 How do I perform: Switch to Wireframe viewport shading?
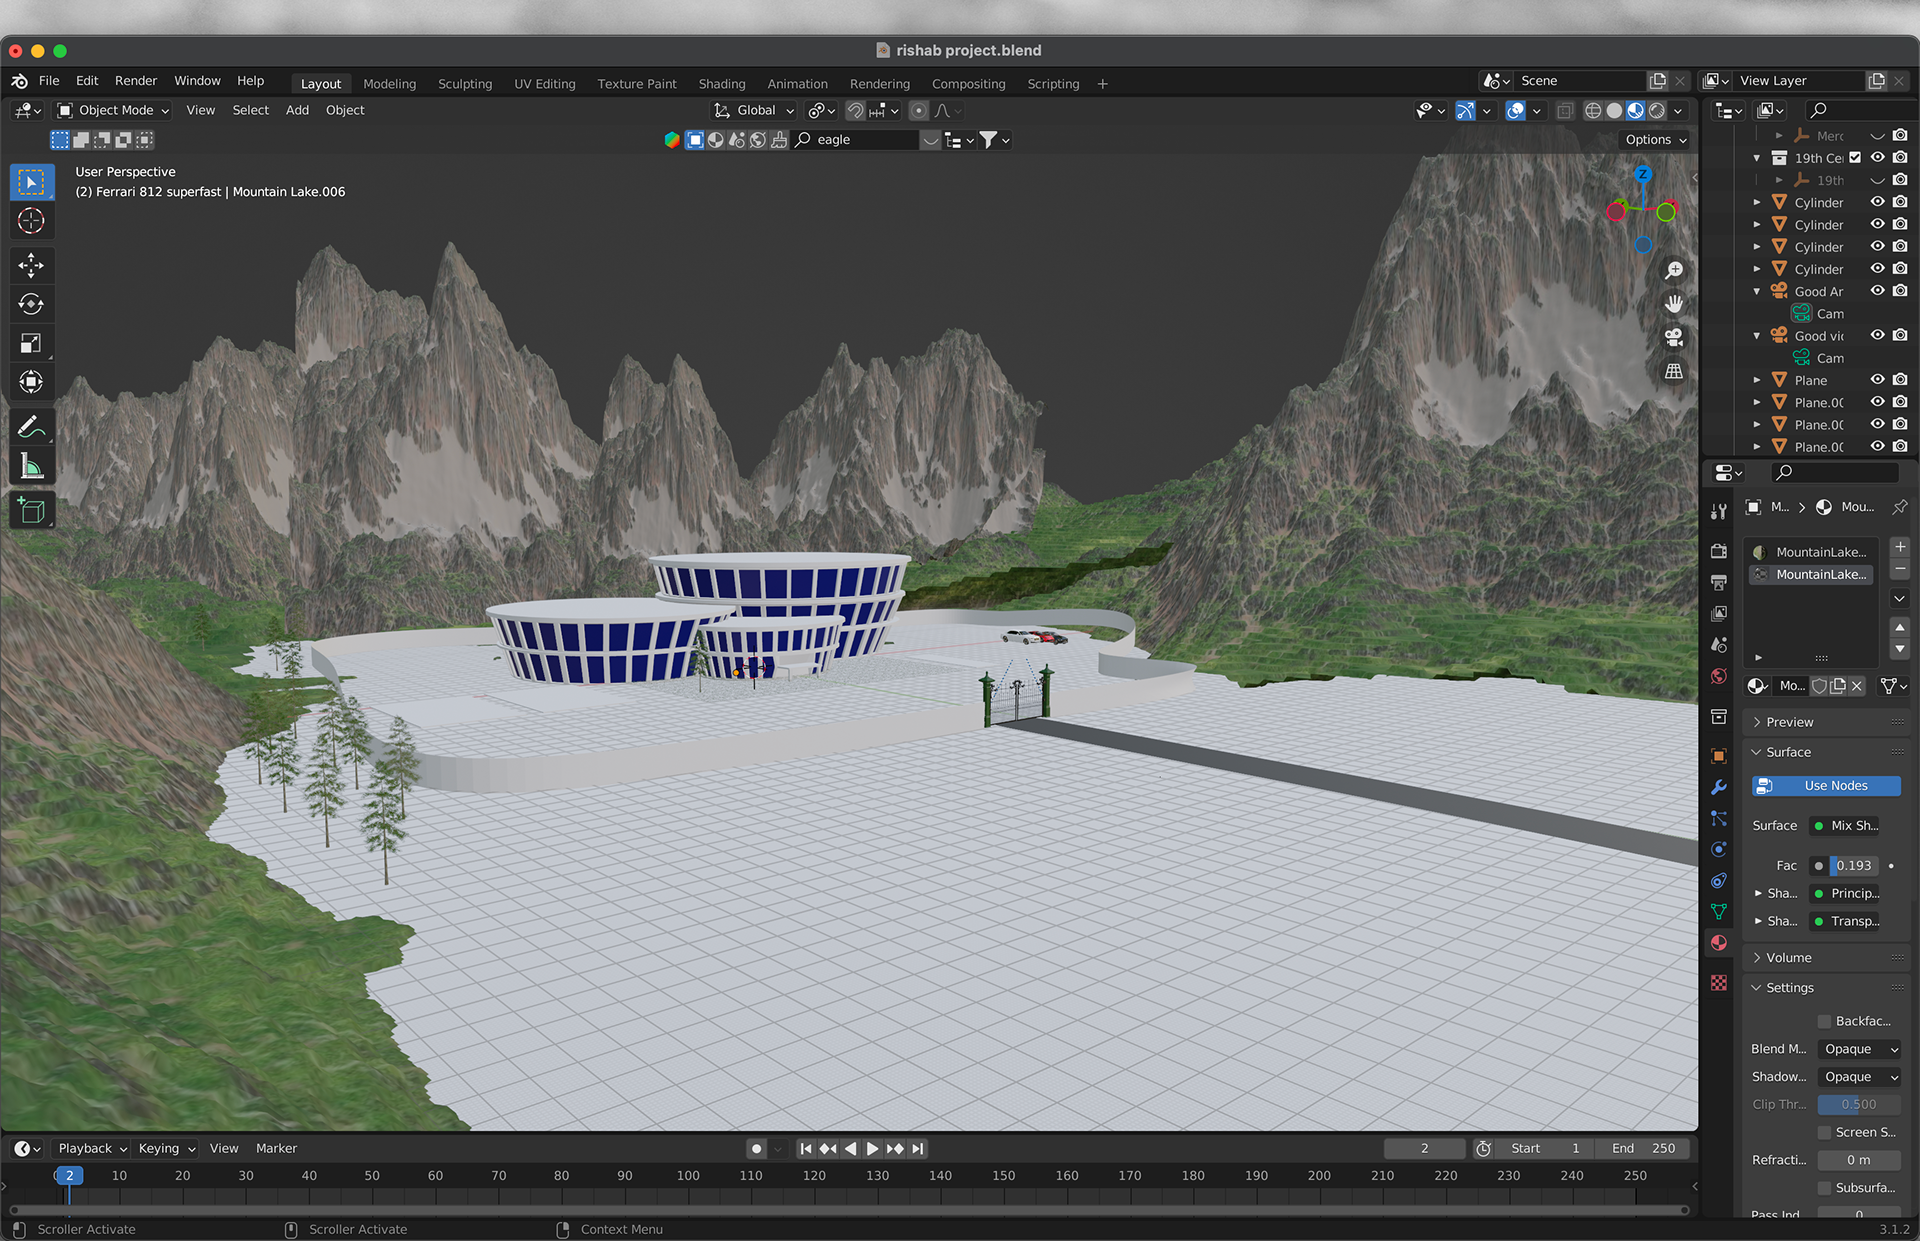point(1593,111)
